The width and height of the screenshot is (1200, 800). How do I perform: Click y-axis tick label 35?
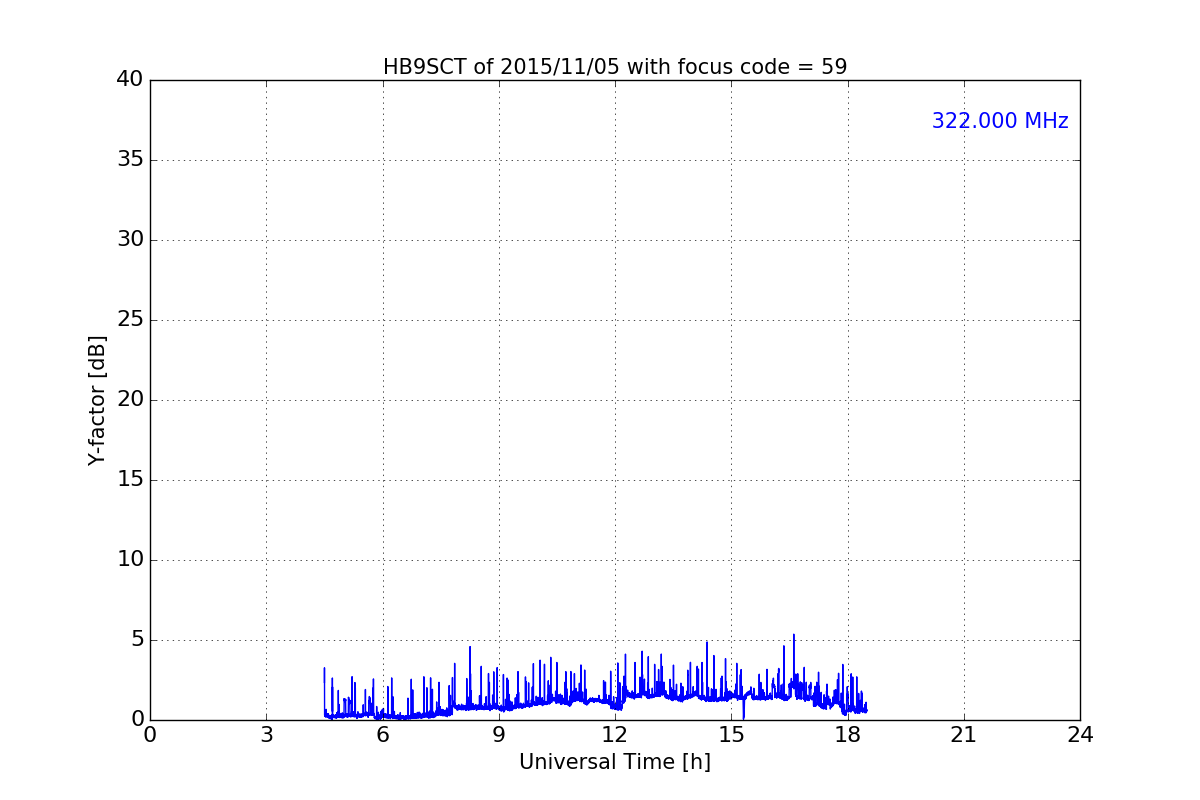[130, 160]
